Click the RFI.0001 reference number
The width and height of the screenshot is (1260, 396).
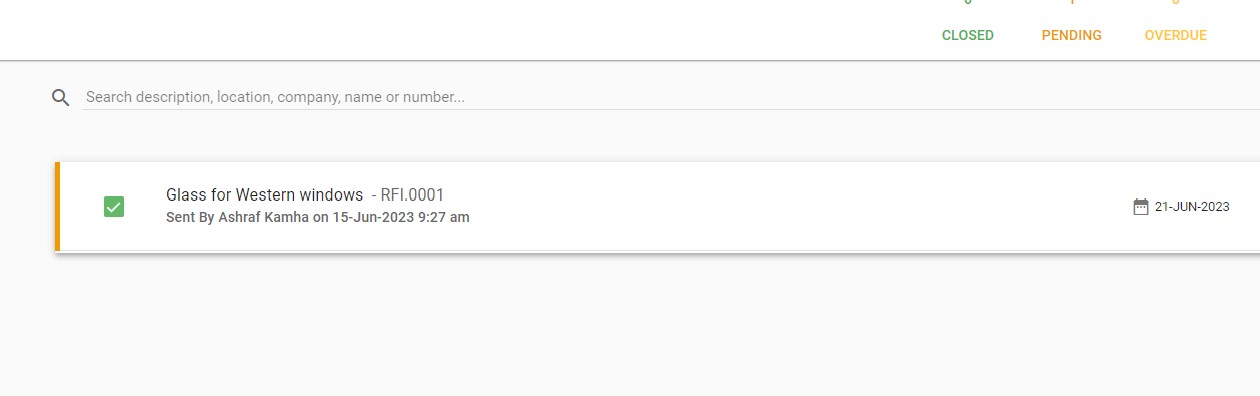[x=412, y=195]
